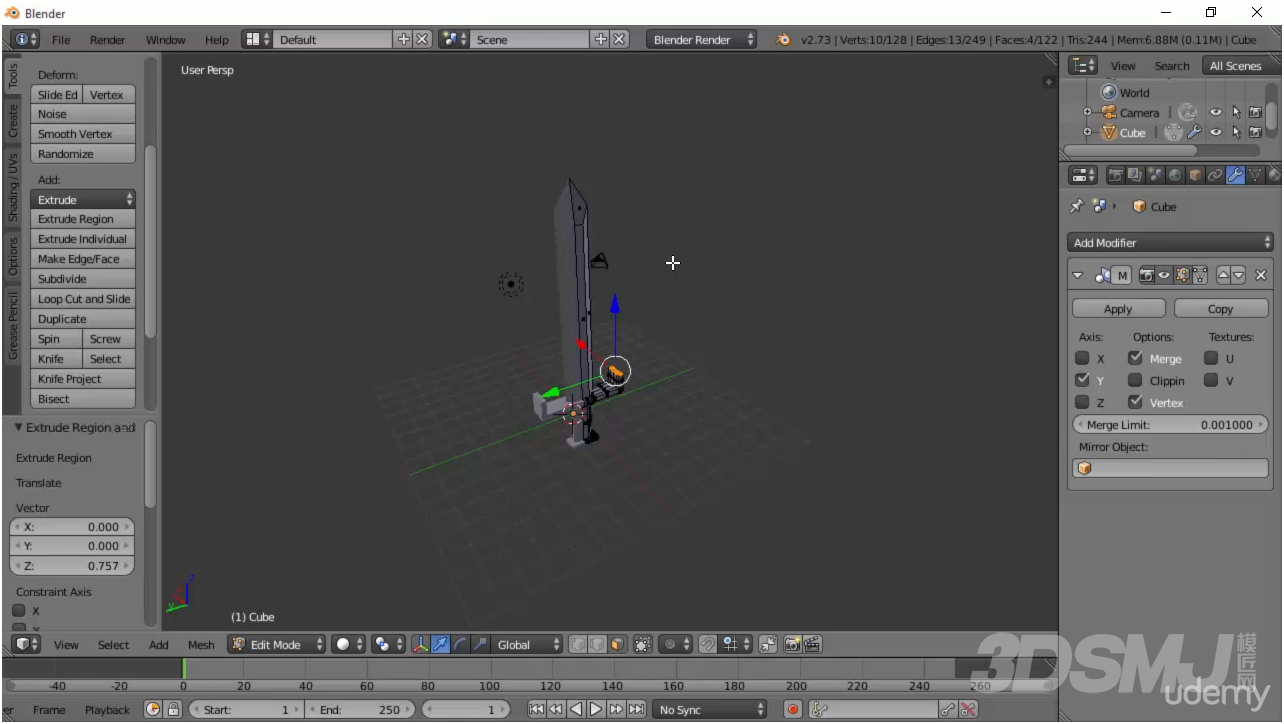
Task: Open the Object Data mesh properties tab
Action: 1255,175
